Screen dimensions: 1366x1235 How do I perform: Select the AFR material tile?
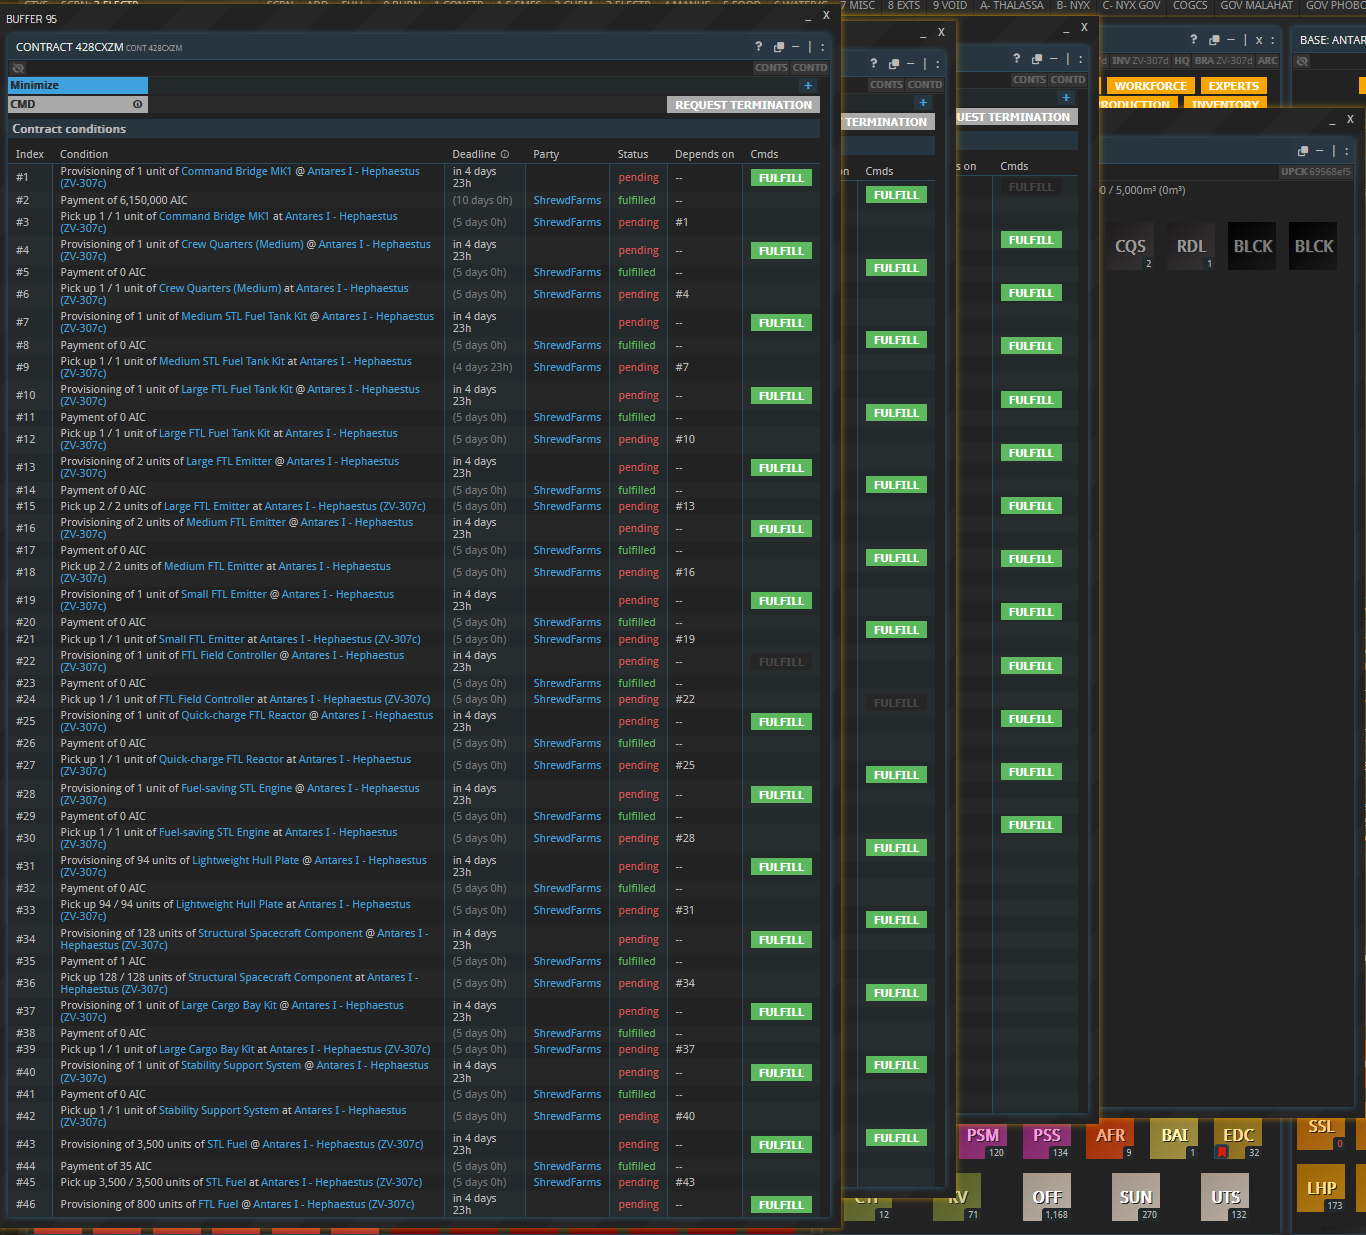1110,1138
